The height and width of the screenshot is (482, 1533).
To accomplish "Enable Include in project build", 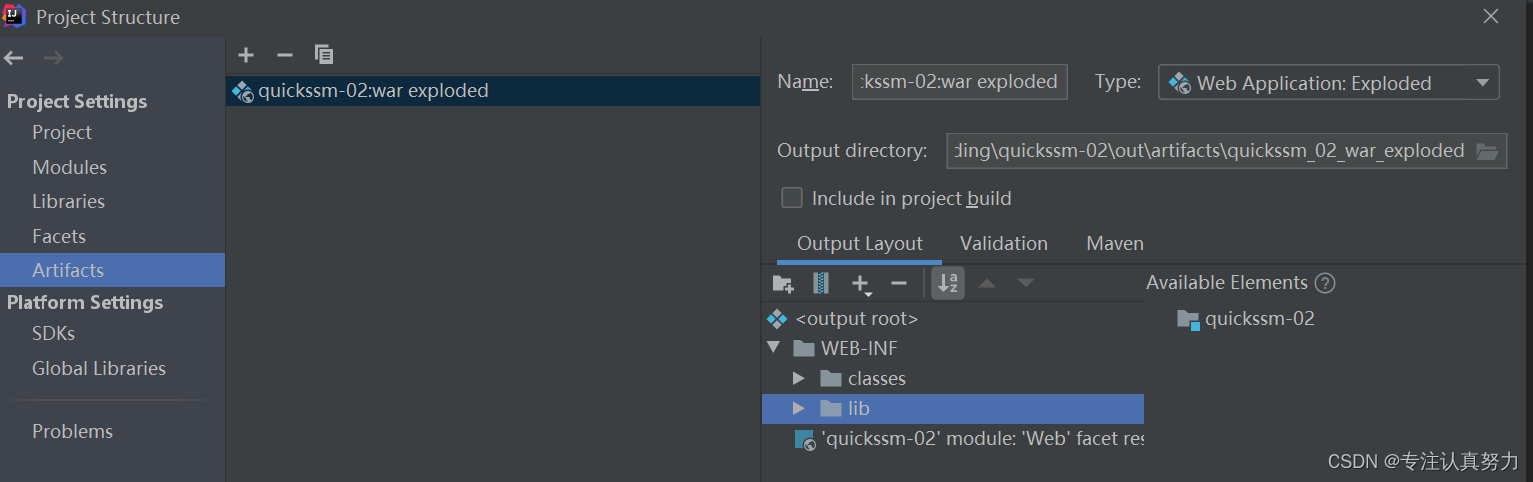I will pyautogui.click(x=792, y=198).
